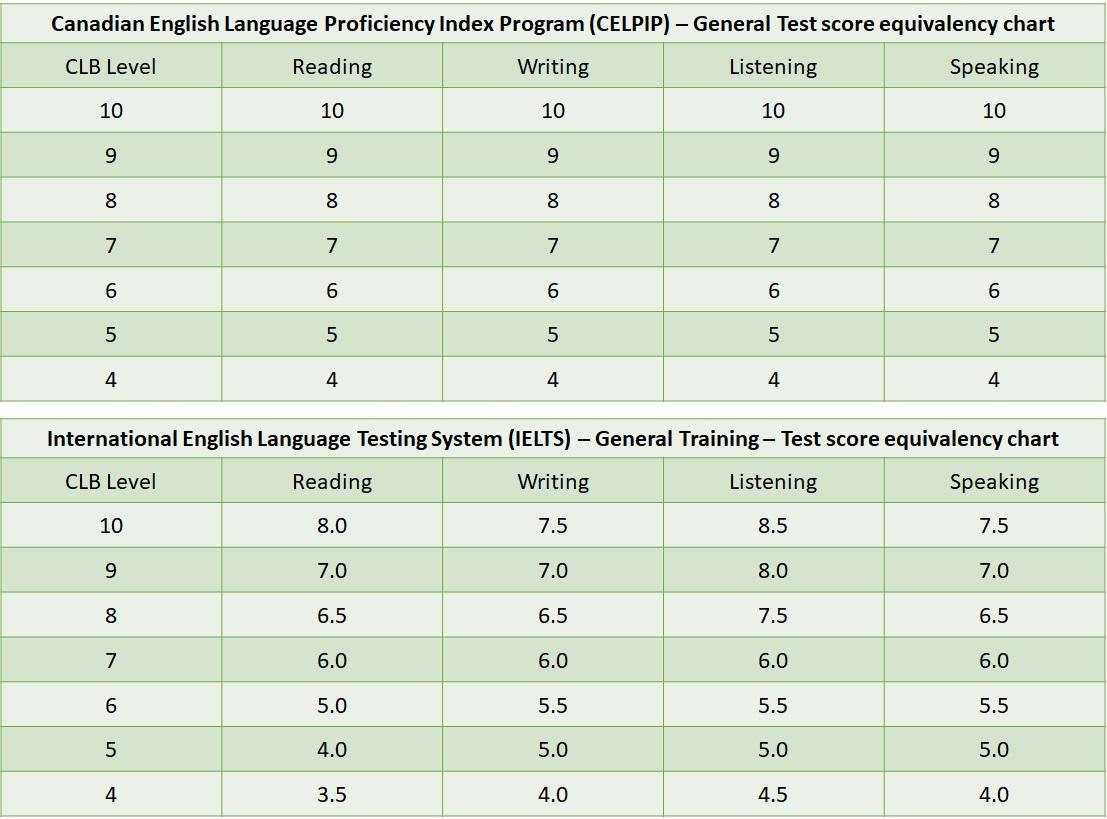Select IELTS Speaking score 7.5
The image size is (1107, 819).
[994, 526]
